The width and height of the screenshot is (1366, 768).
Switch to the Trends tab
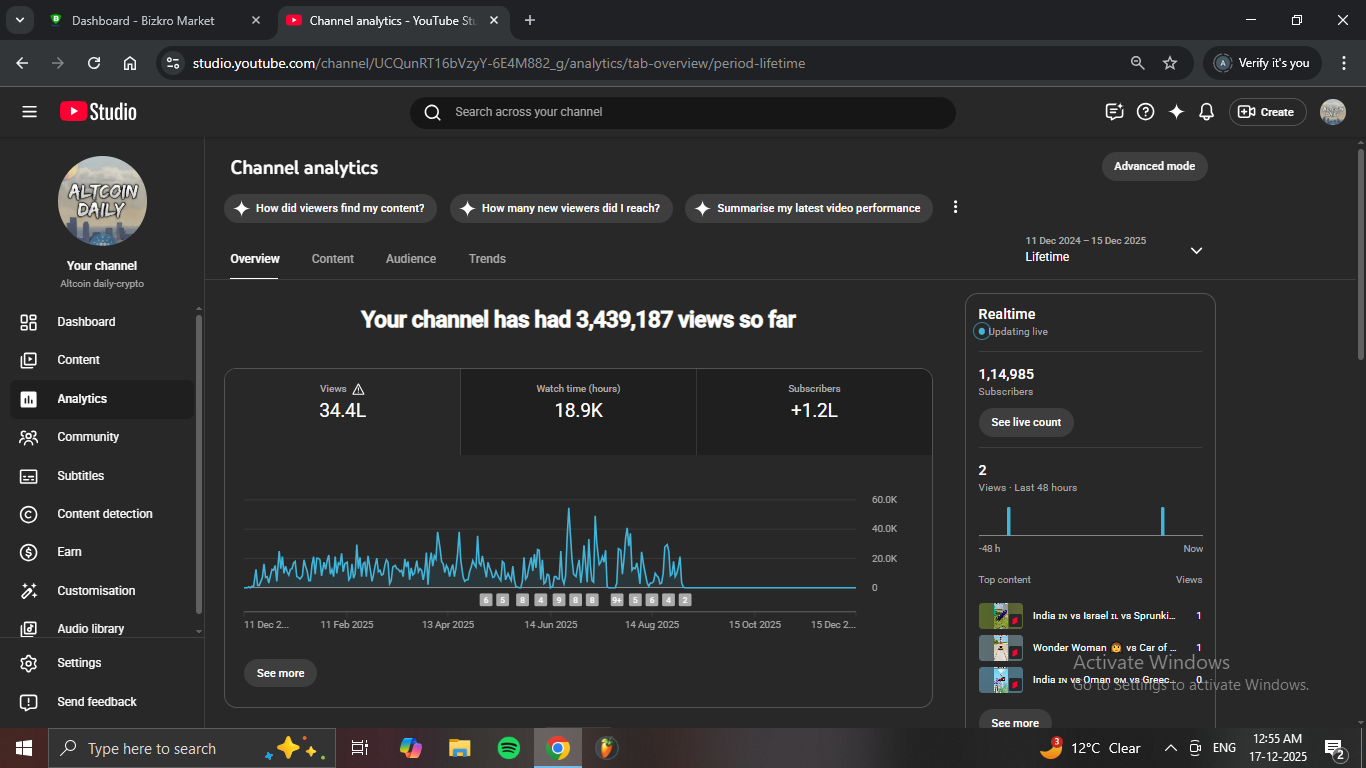click(x=487, y=259)
